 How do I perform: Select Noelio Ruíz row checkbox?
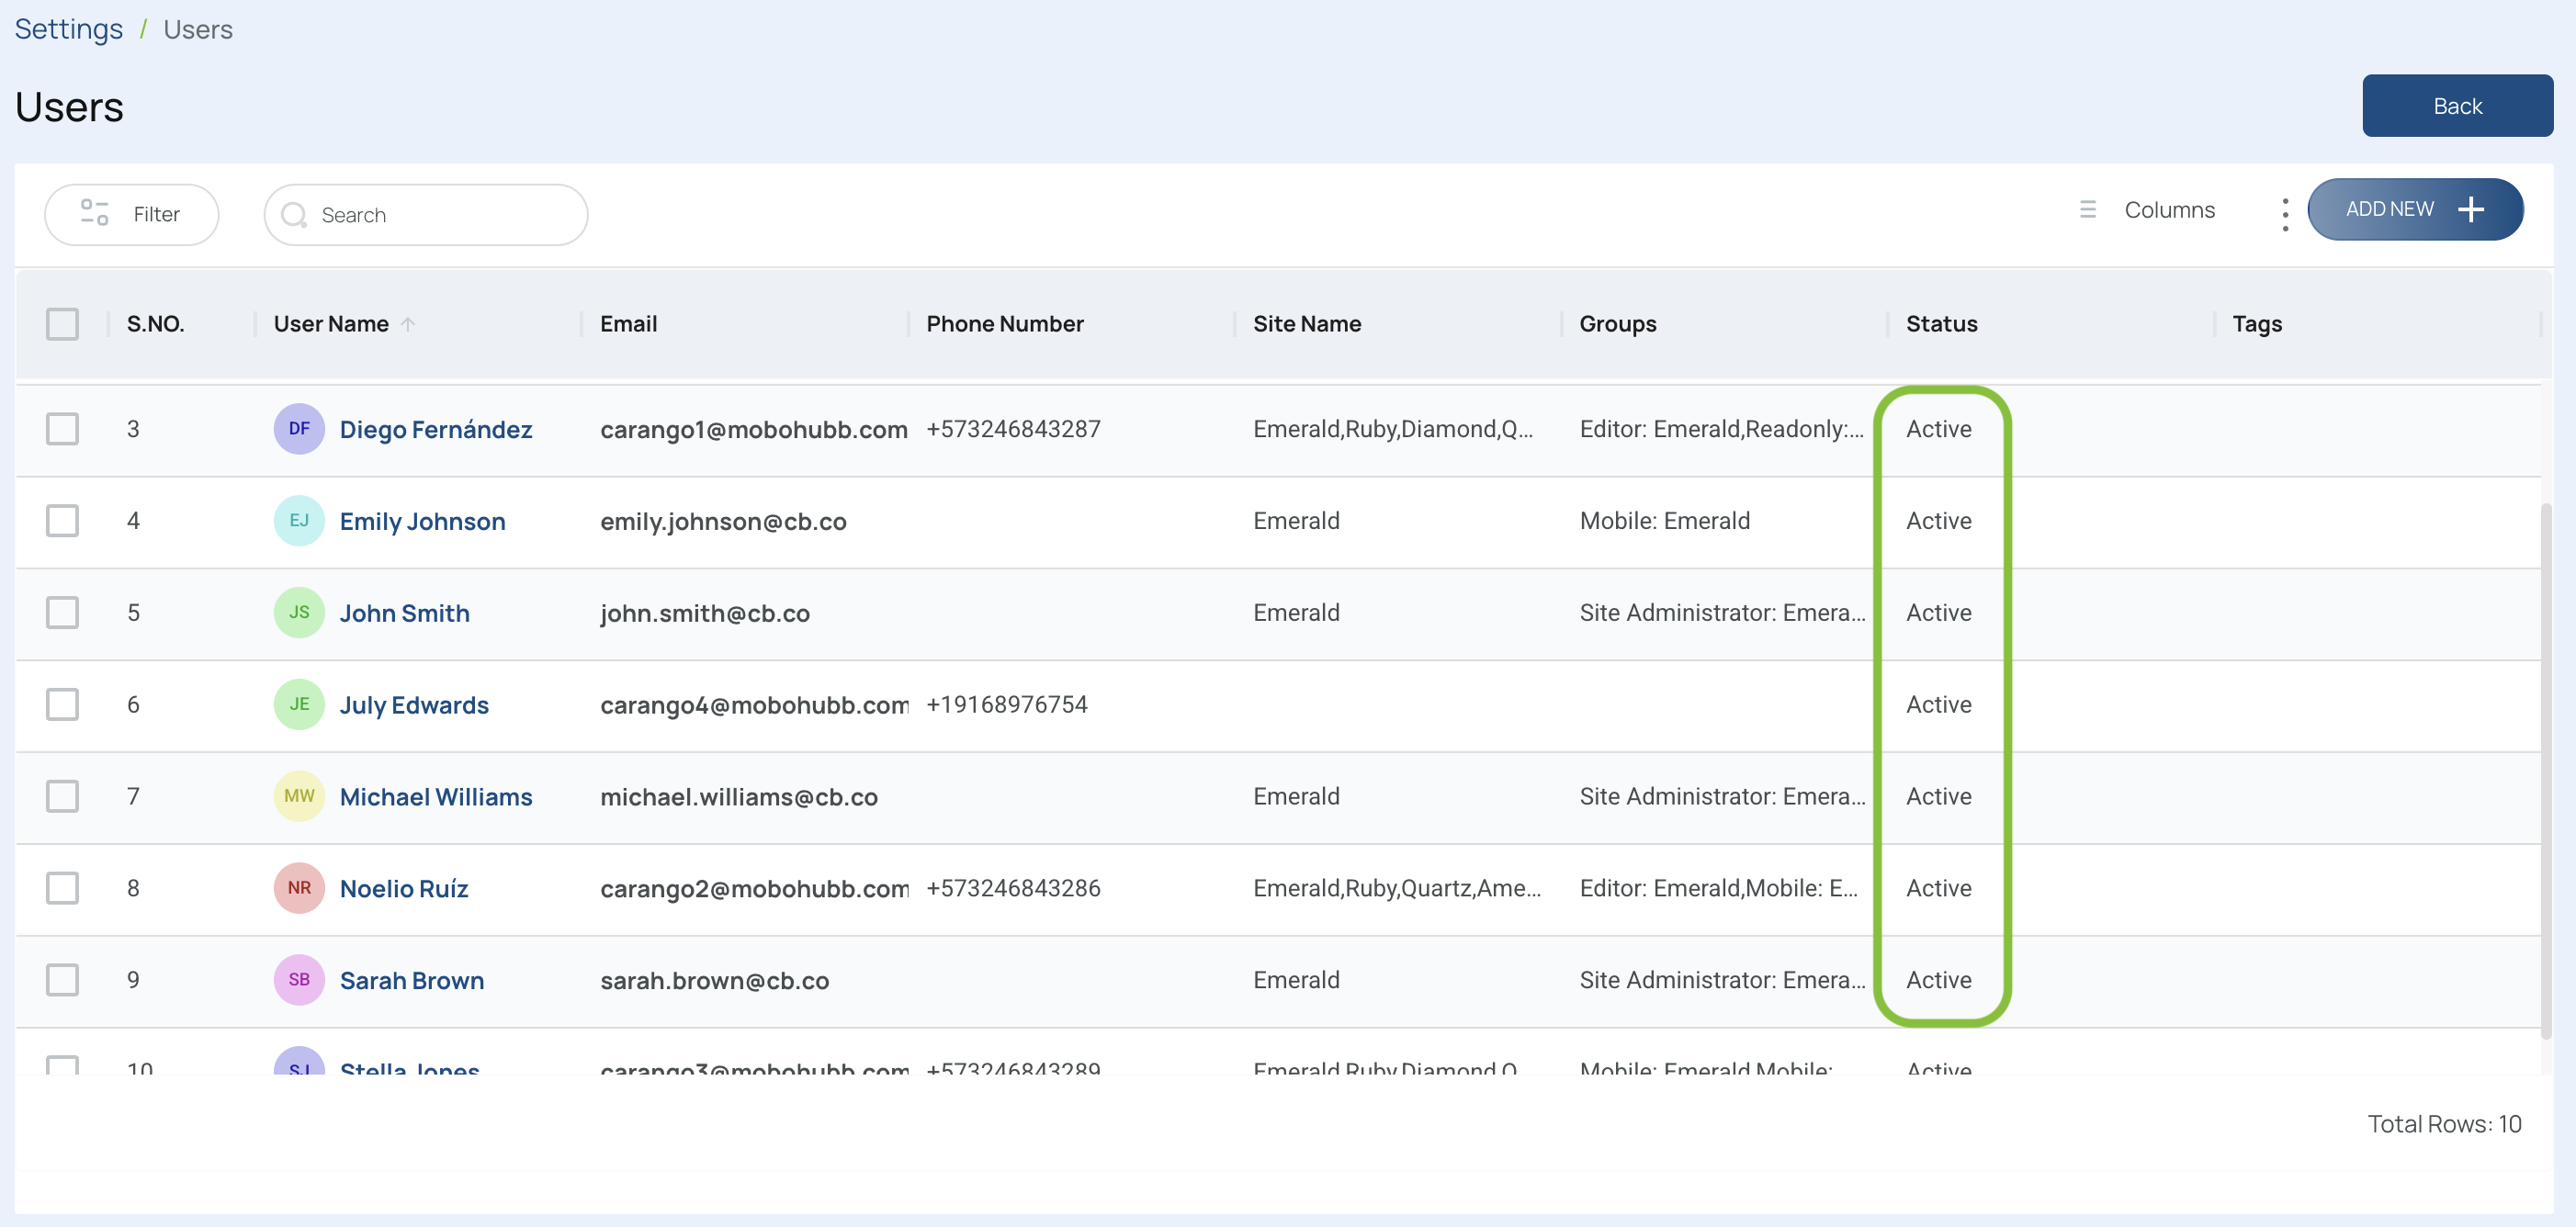click(63, 888)
